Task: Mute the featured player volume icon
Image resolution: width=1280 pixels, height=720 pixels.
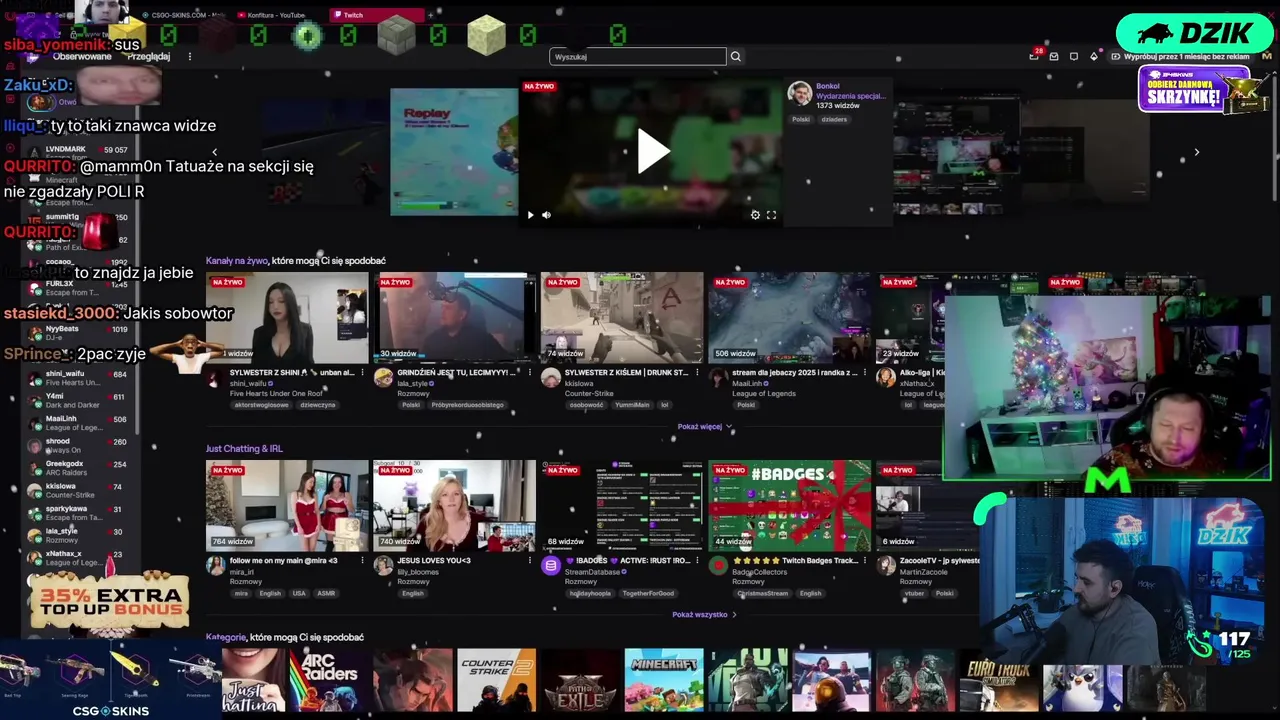Action: pos(546,215)
